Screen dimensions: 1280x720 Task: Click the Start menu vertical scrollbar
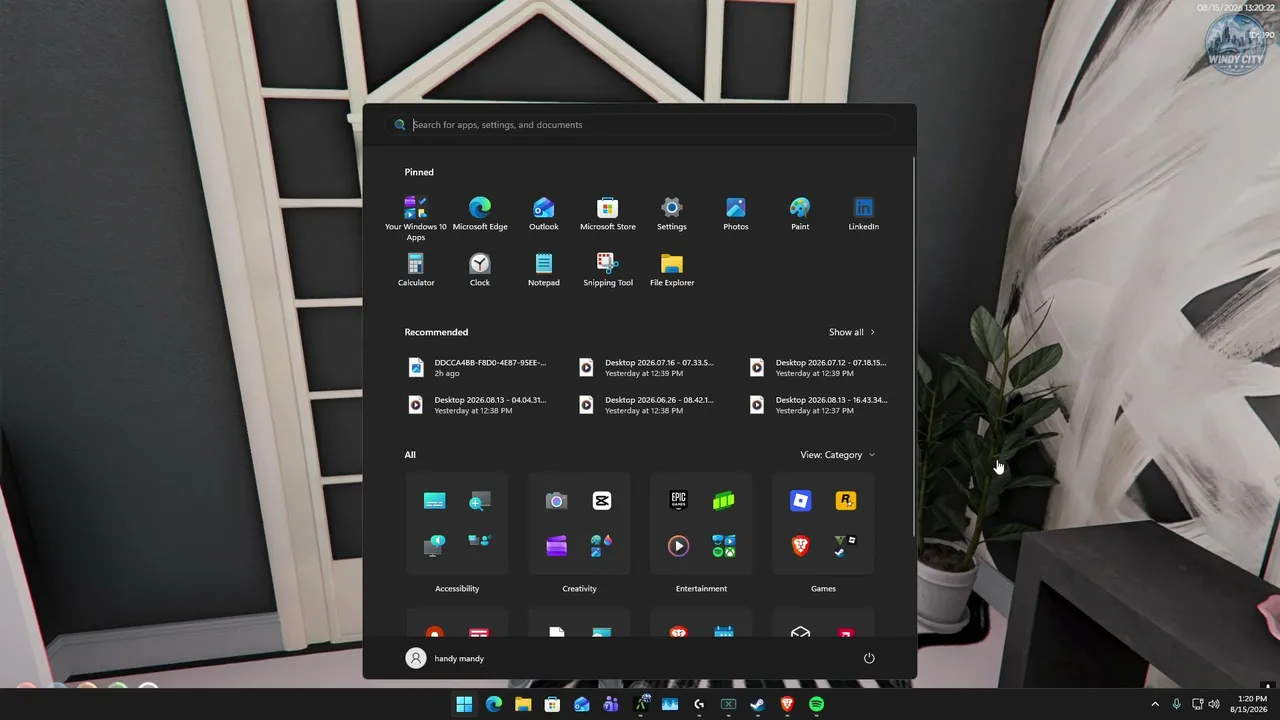click(x=914, y=345)
